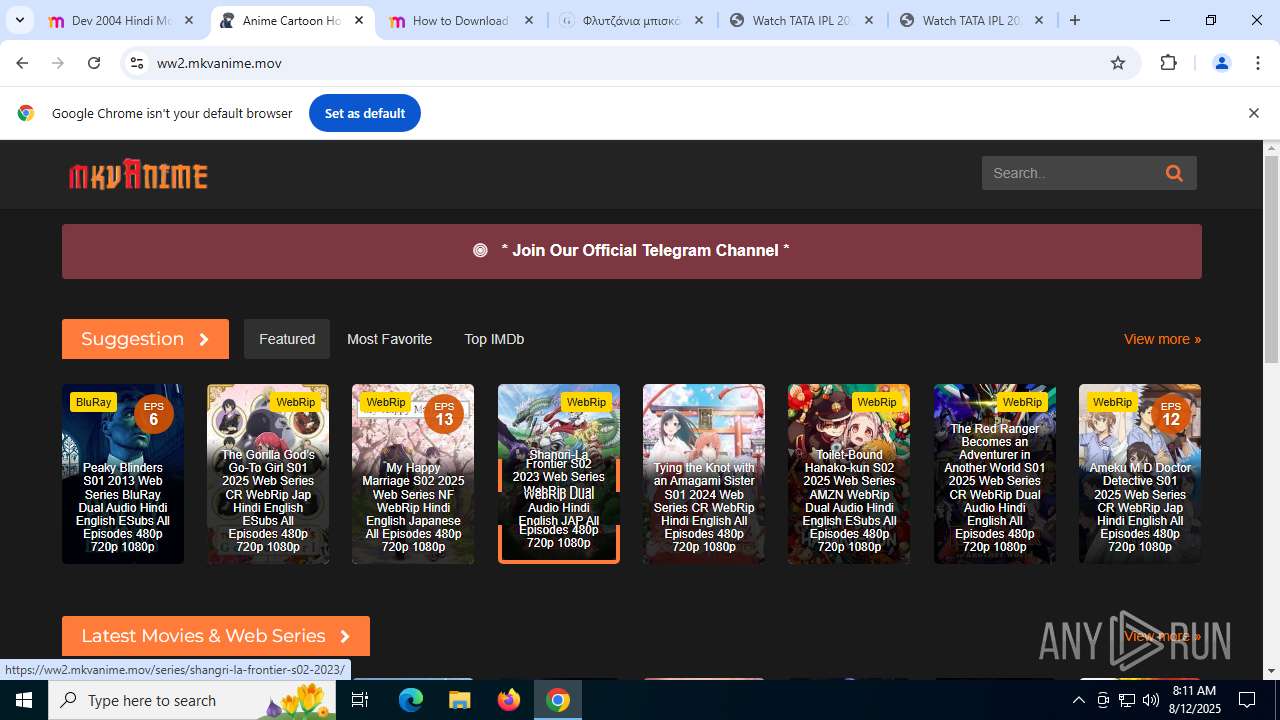
Task: Dismiss the default browser notification bar
Action: (1253, 113)
